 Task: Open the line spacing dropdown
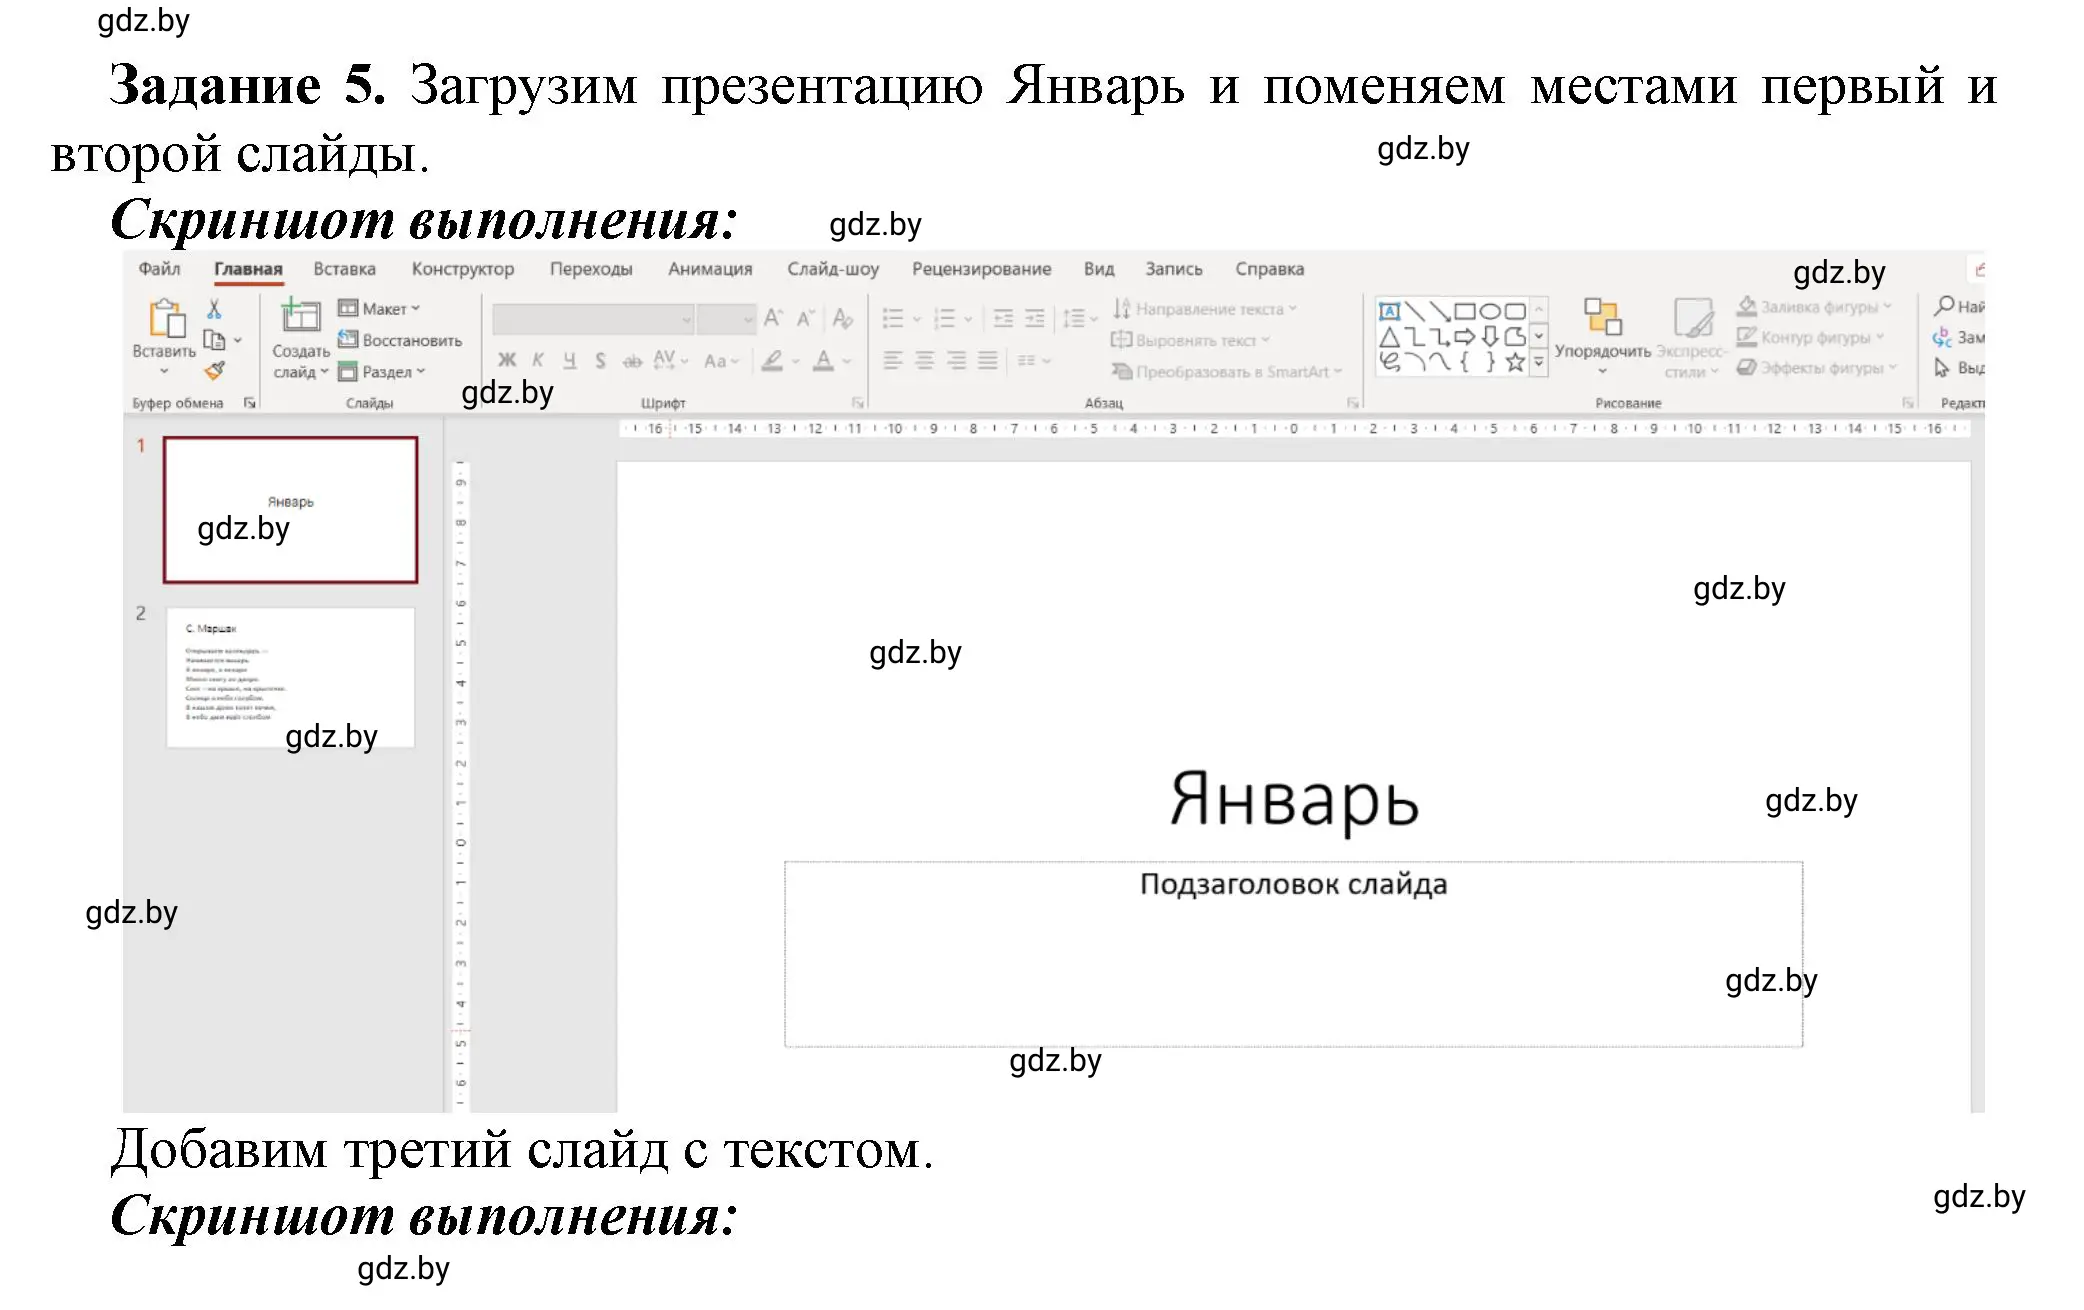[1080, 319]
